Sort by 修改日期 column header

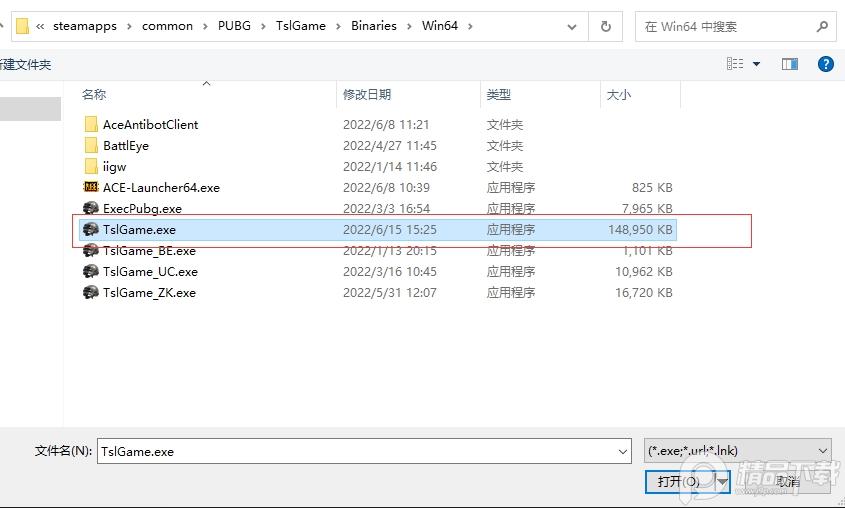click(367, 95)
